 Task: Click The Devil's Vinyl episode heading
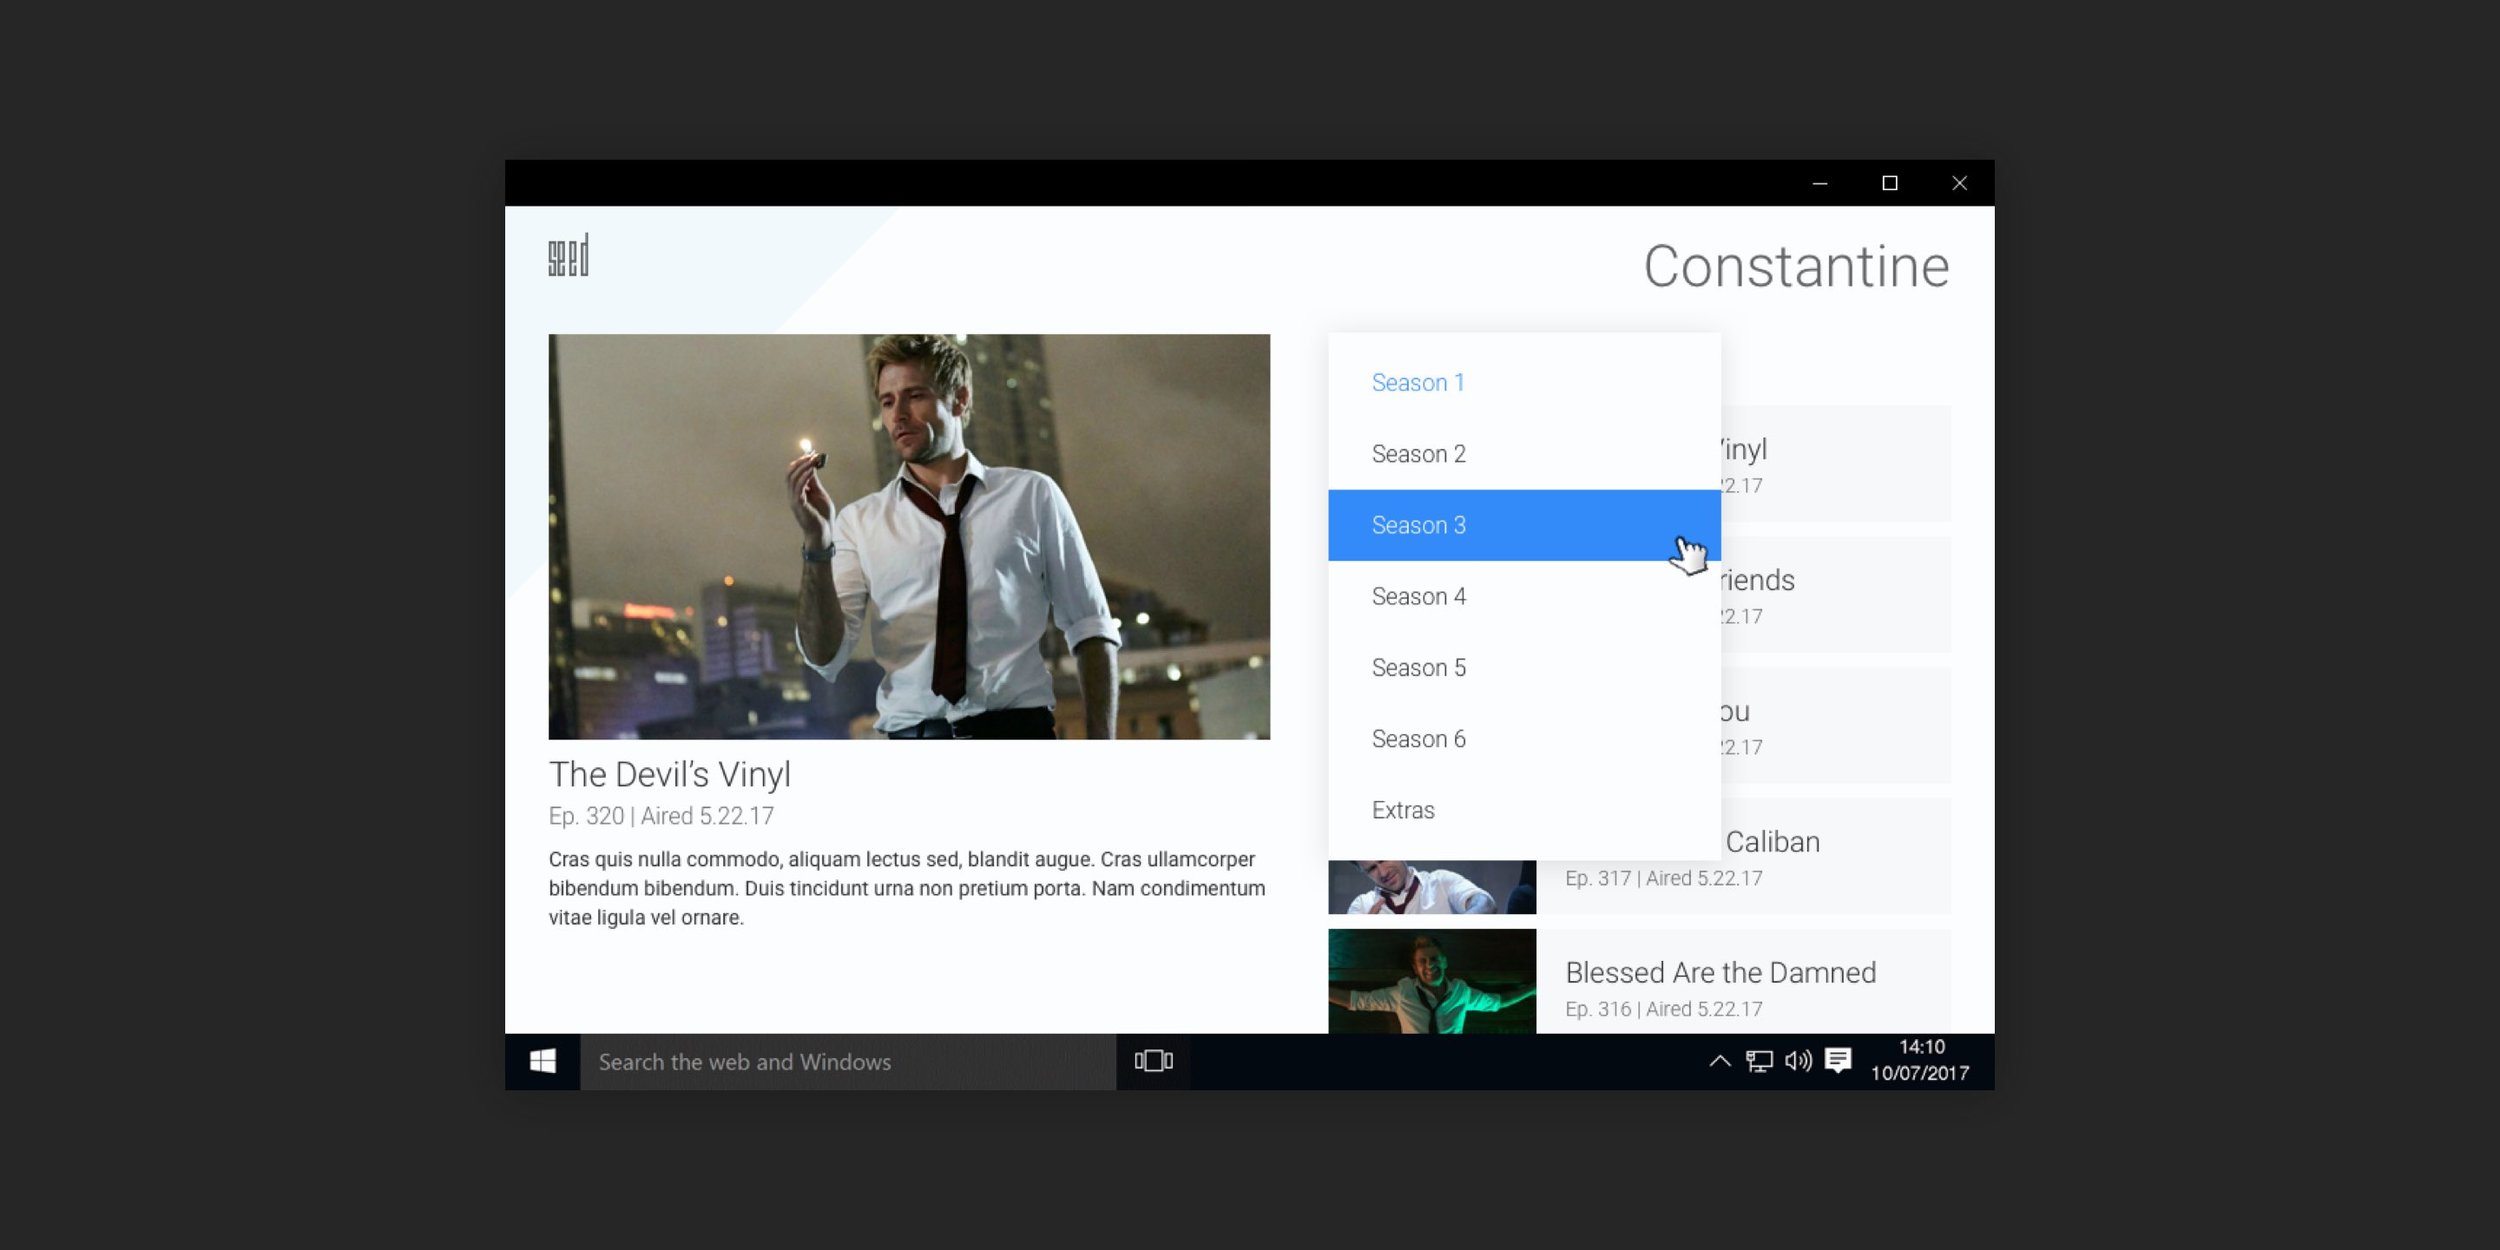[670, 775]
